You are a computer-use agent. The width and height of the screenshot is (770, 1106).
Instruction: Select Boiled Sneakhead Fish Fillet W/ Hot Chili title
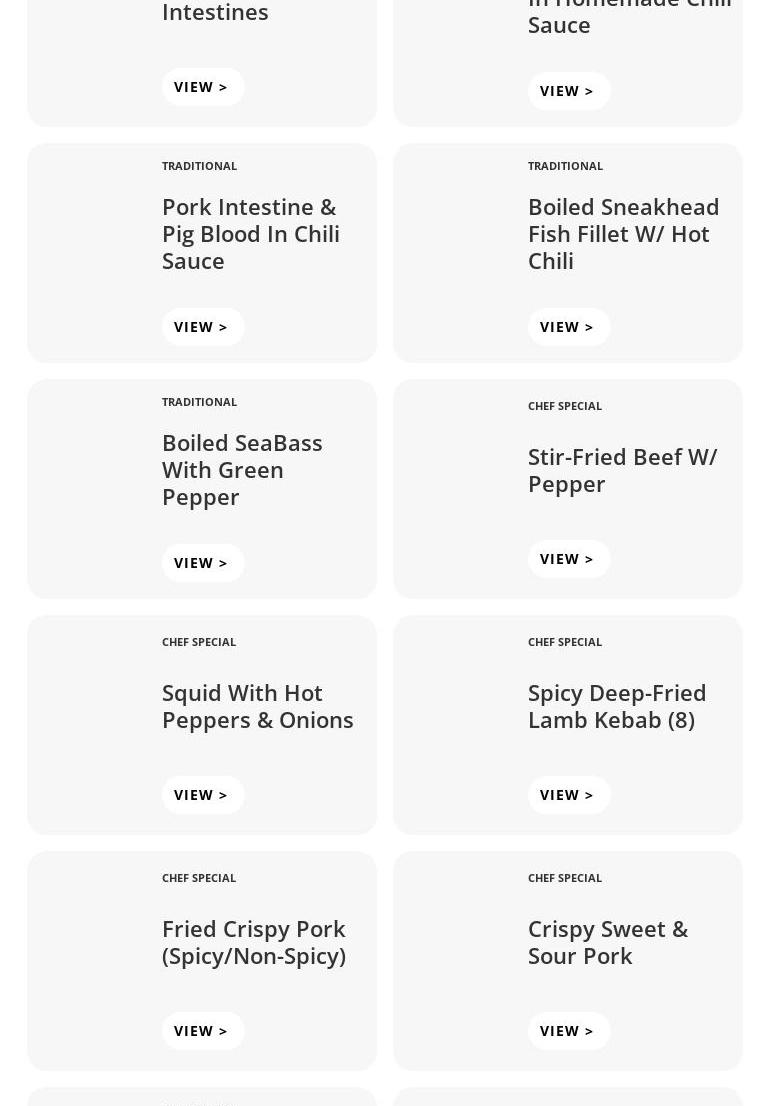(623, 233)
